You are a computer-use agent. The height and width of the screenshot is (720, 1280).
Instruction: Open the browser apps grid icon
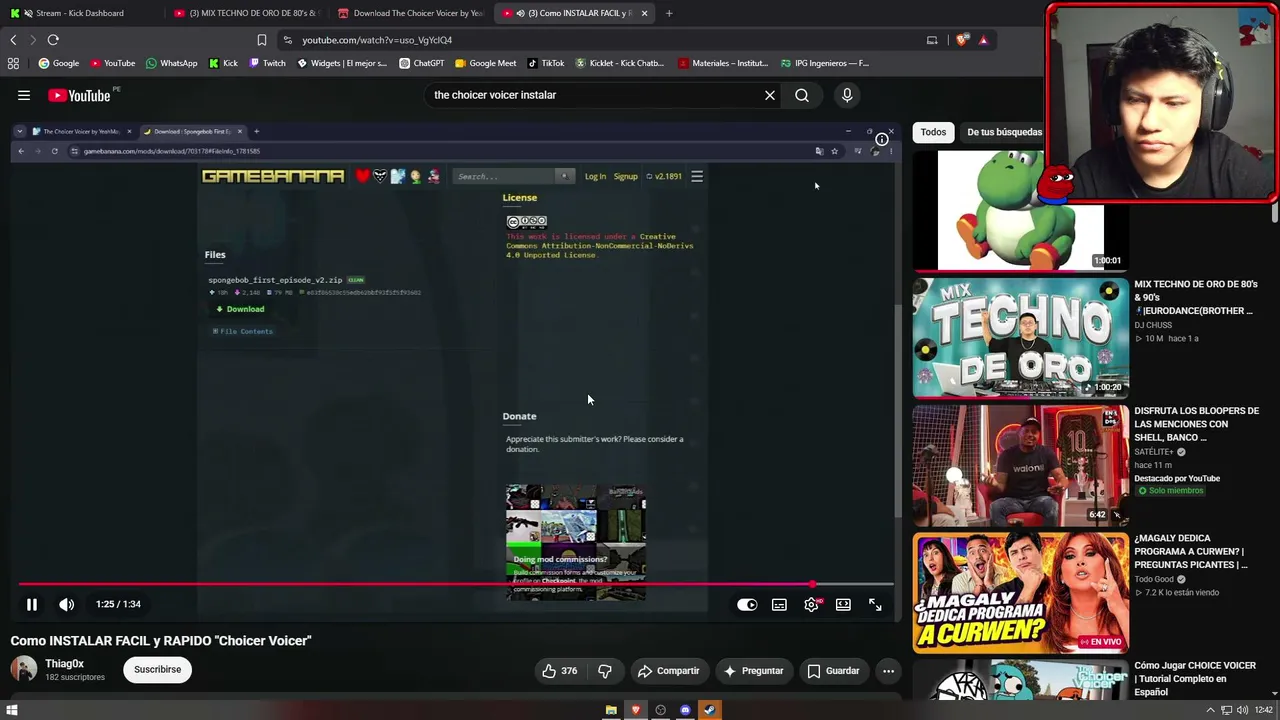(x=13, y=63)
